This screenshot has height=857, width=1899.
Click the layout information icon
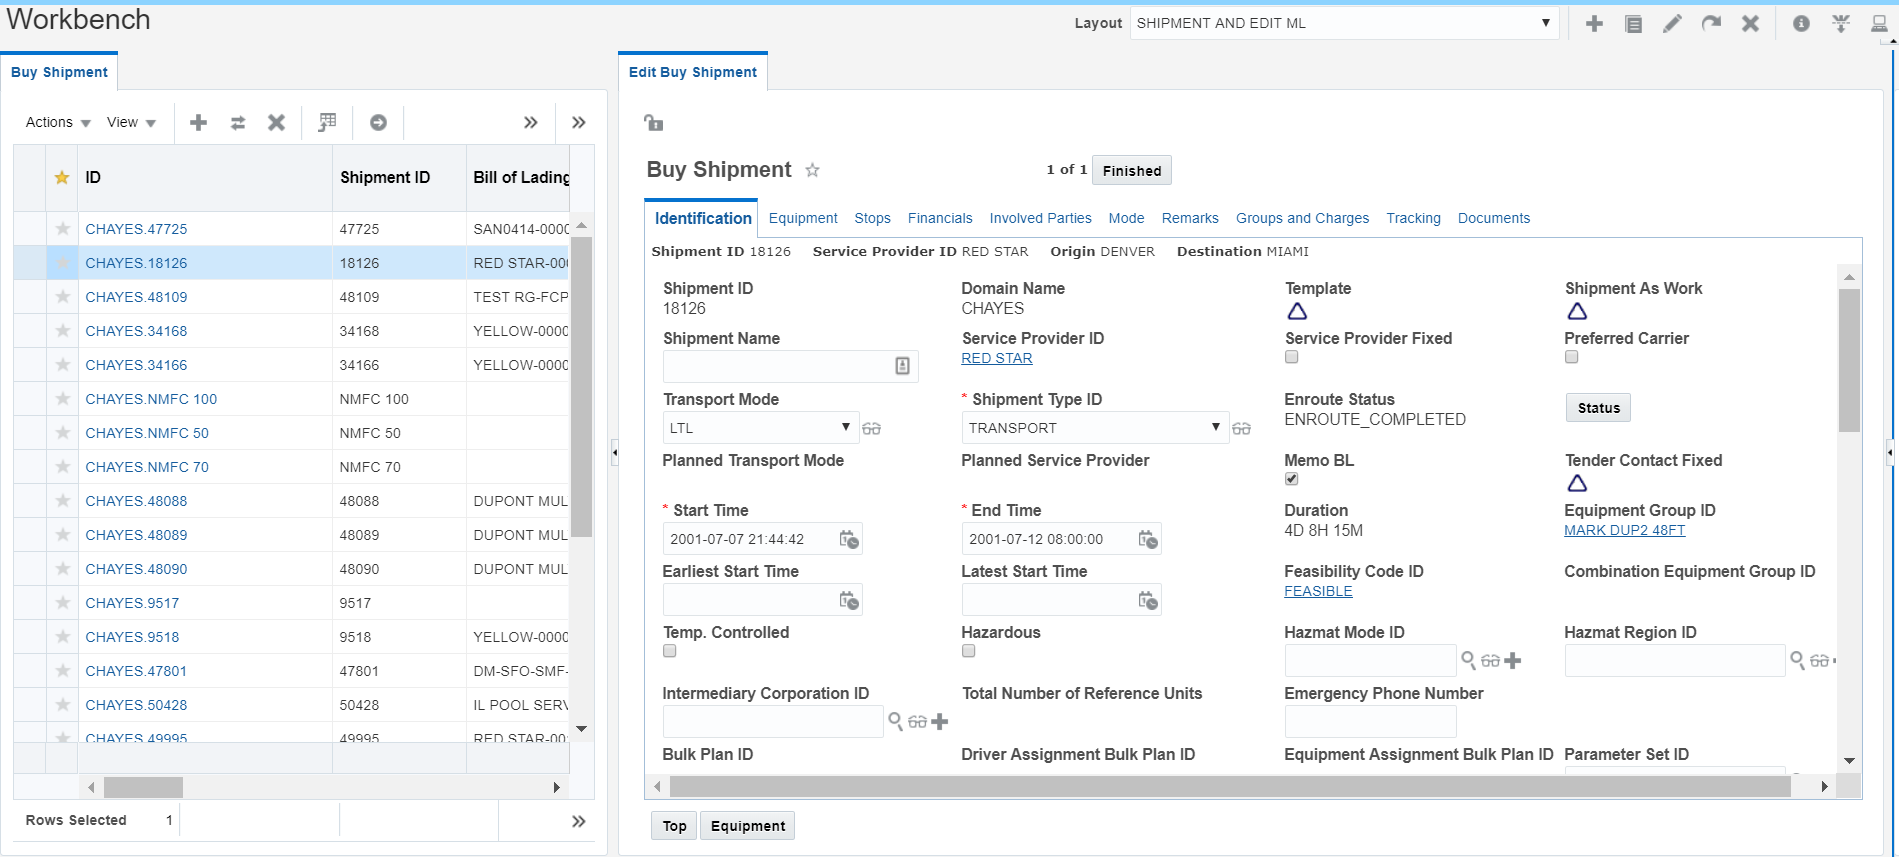[x=1801, y=24]
